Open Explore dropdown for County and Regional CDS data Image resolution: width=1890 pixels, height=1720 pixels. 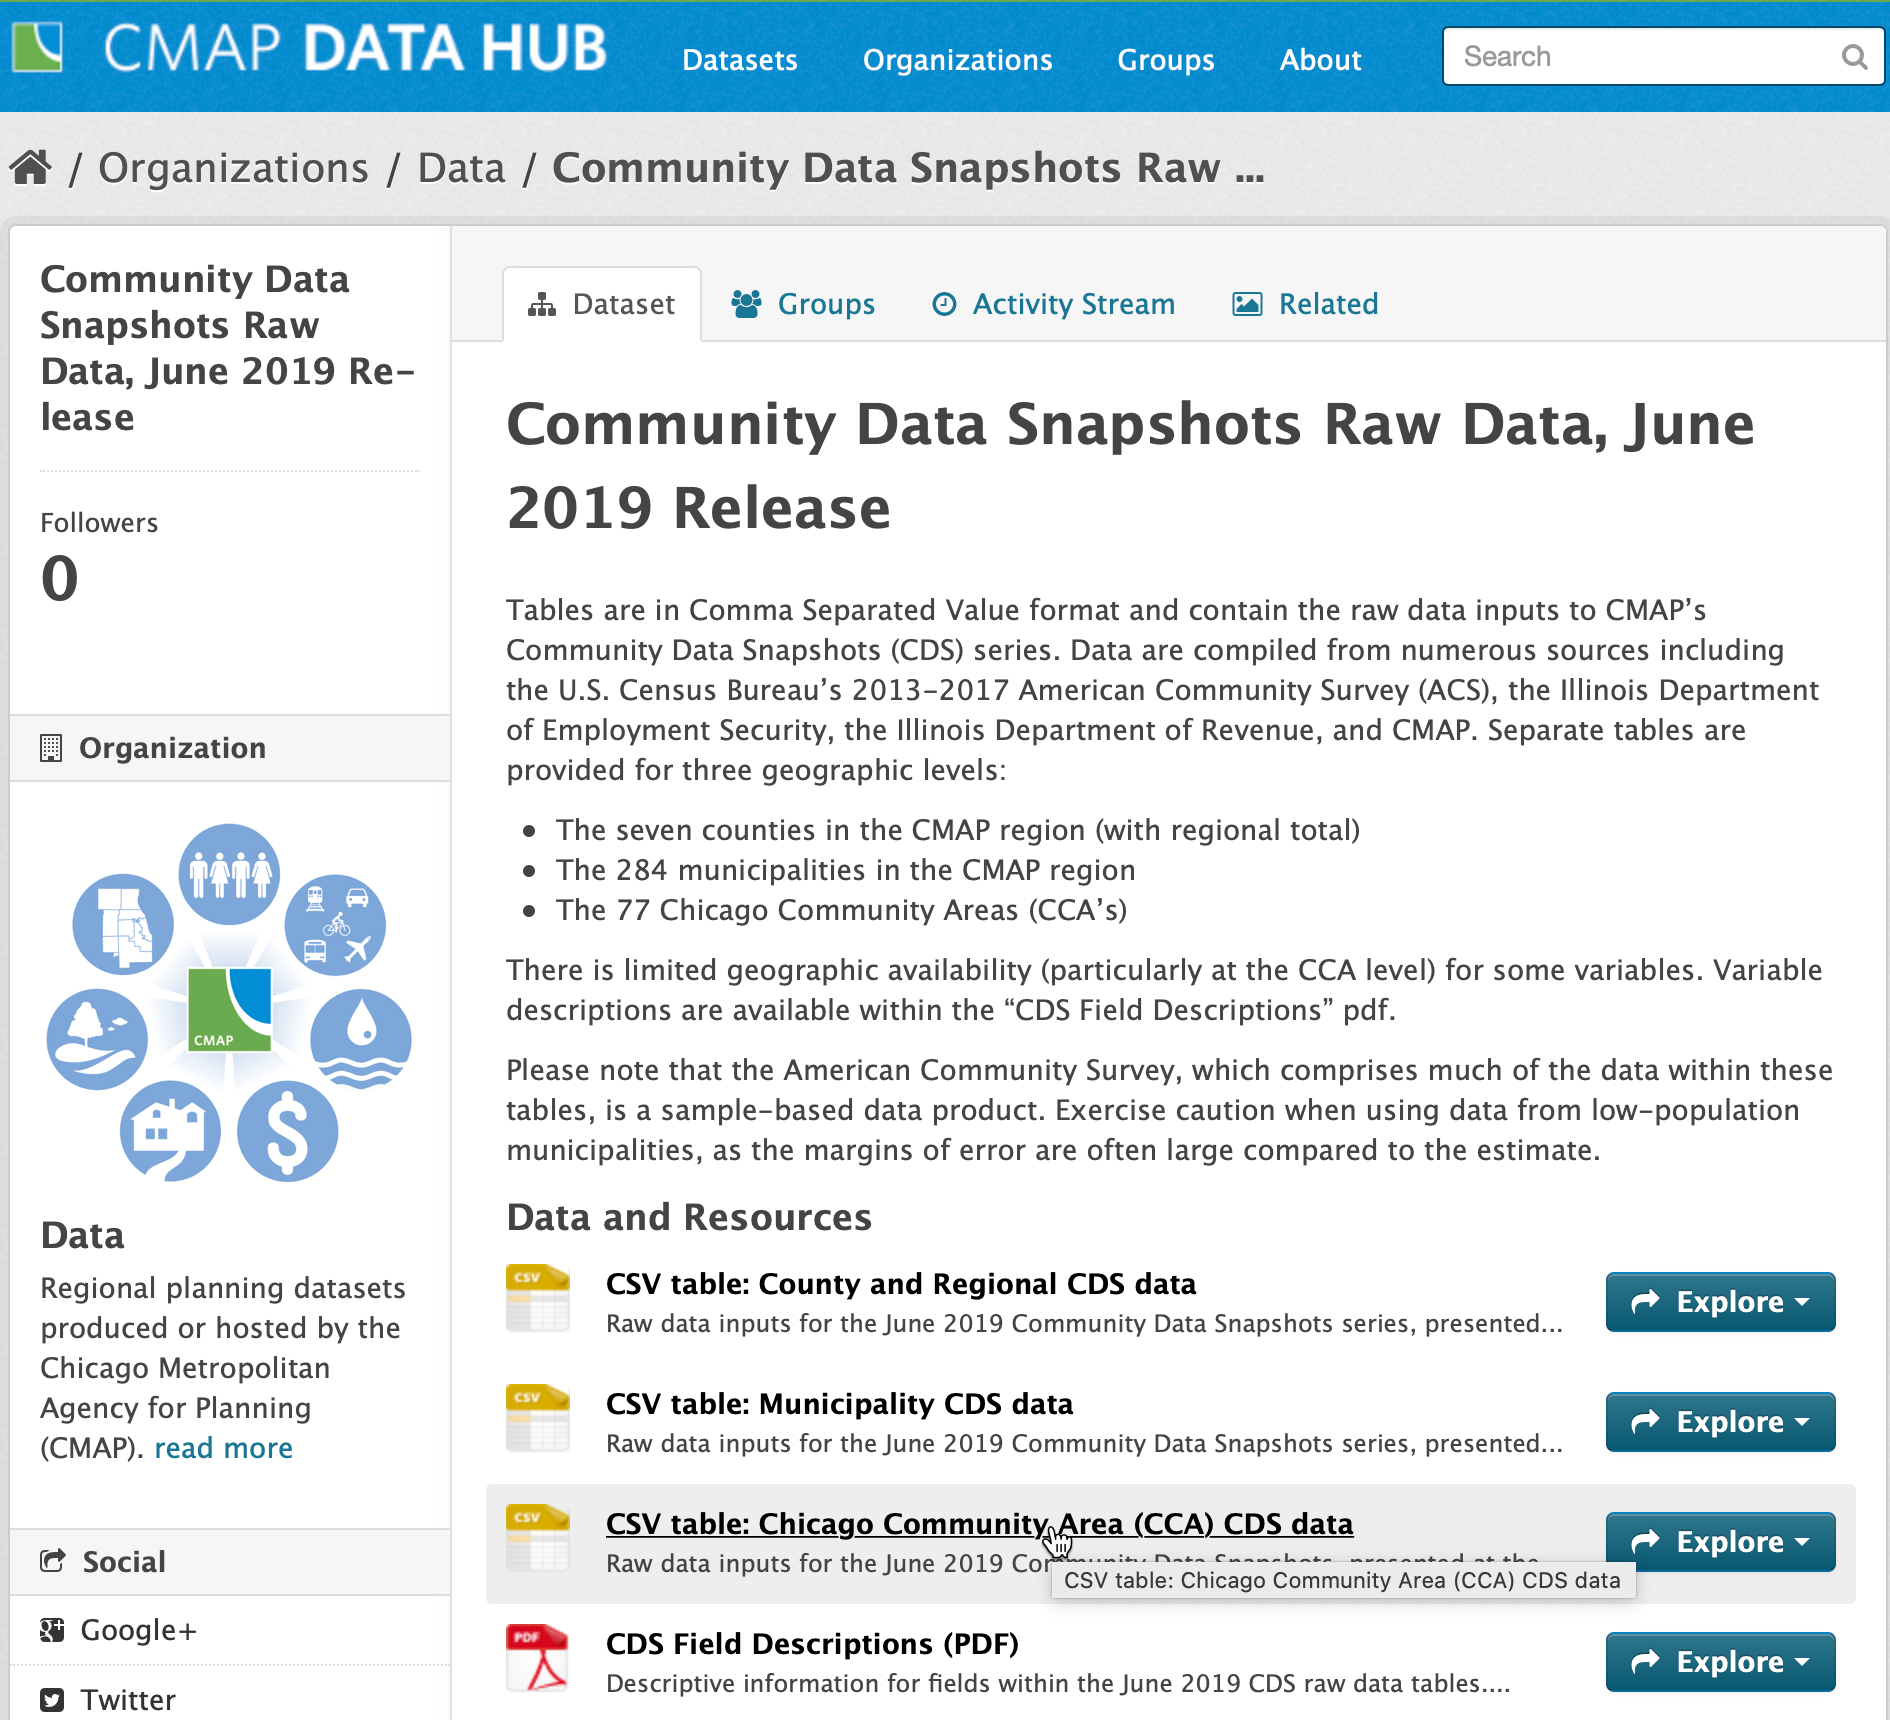(x=1720, y=1302)
